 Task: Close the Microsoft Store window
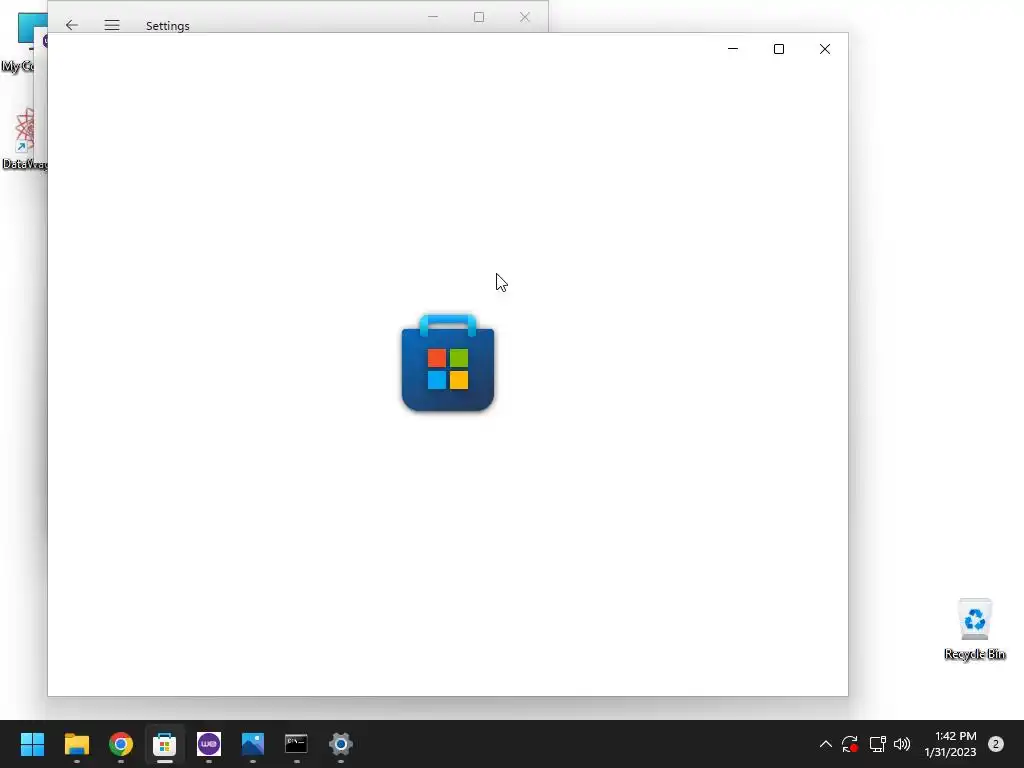pyautogui.click(x=825, y=49)
